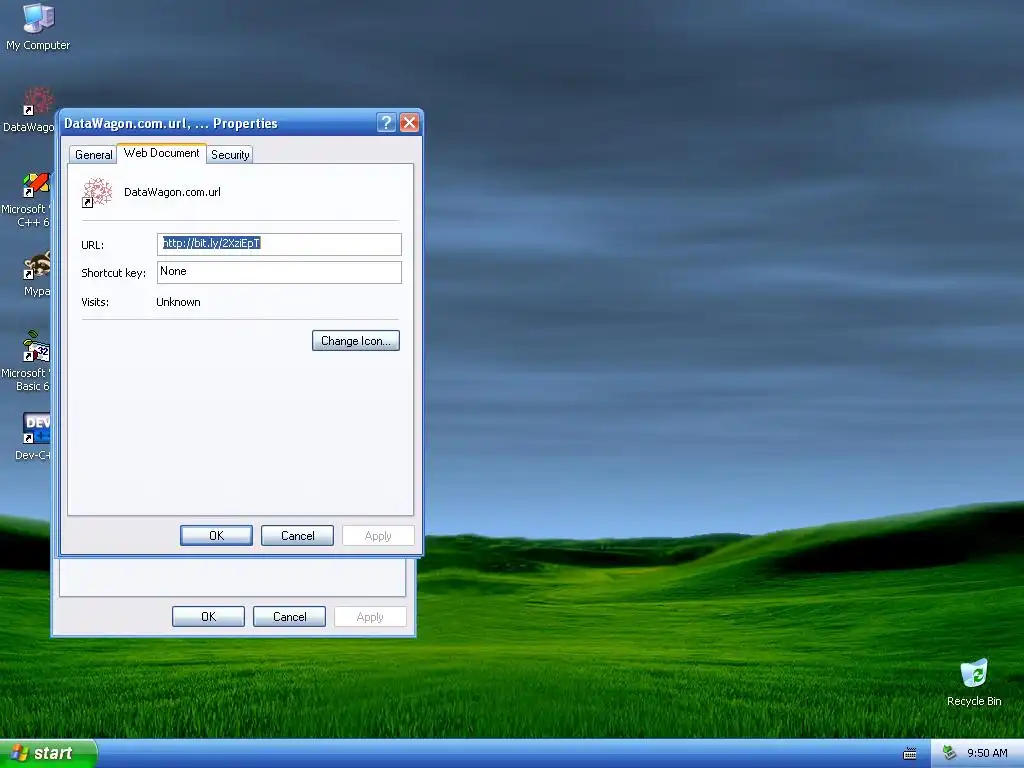Select the Web Document tab
Viewport: 1024px width, 768px height.
coord(161,153)
